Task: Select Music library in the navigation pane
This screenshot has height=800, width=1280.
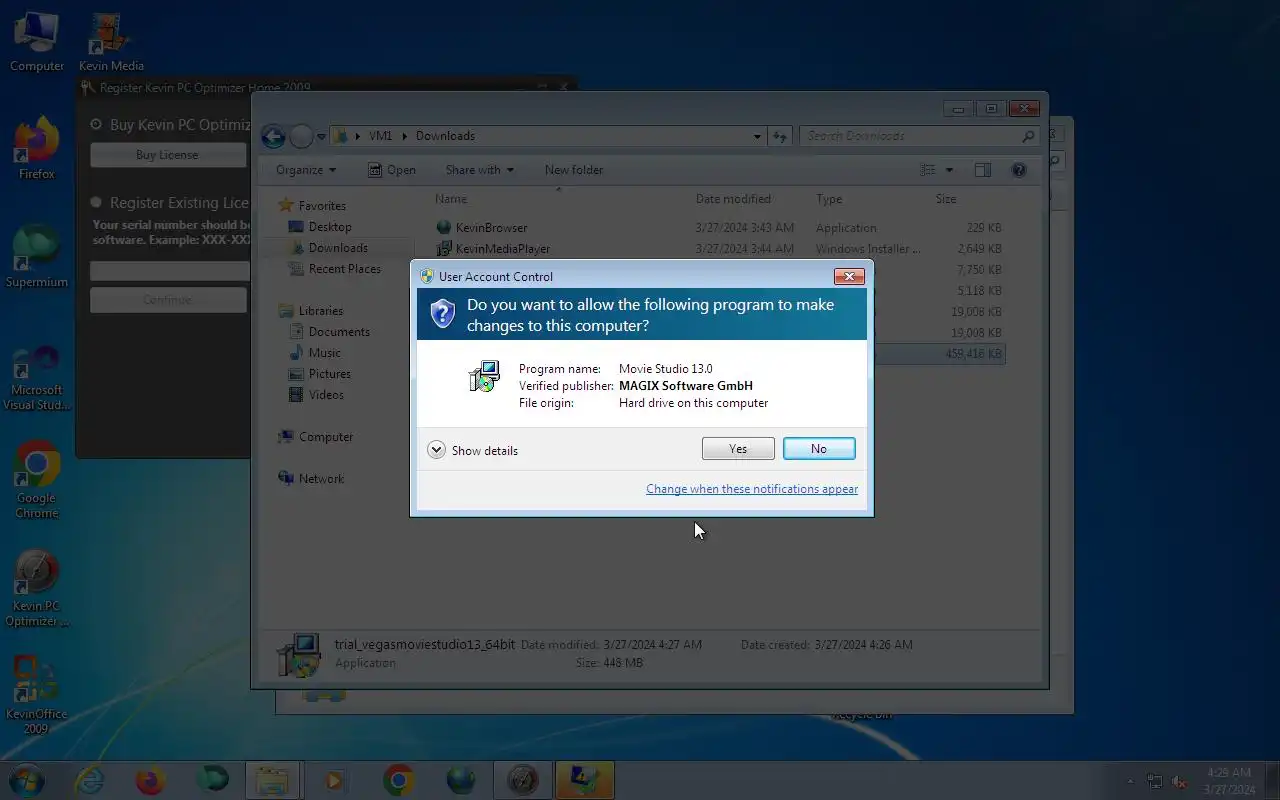Action: (x=324, y=353)
